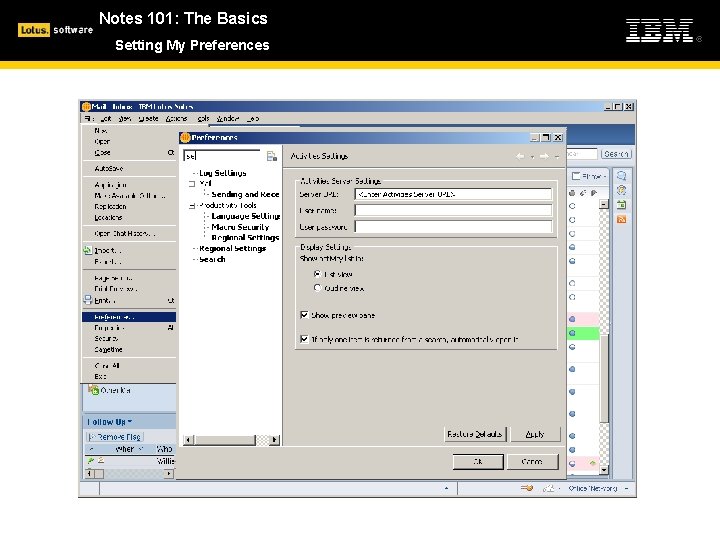This screenshot has width=720, height=540.
Task: Open the File menu
Action: 89,118
